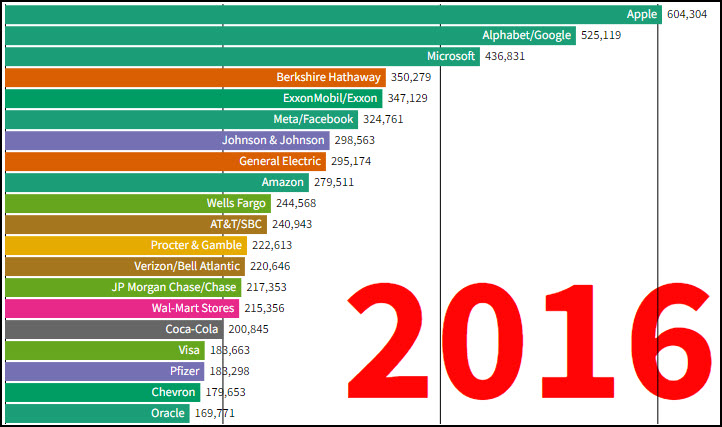Select the Visa bar label
The width and height of the screenshot is (722, 427).
[189, 351]
